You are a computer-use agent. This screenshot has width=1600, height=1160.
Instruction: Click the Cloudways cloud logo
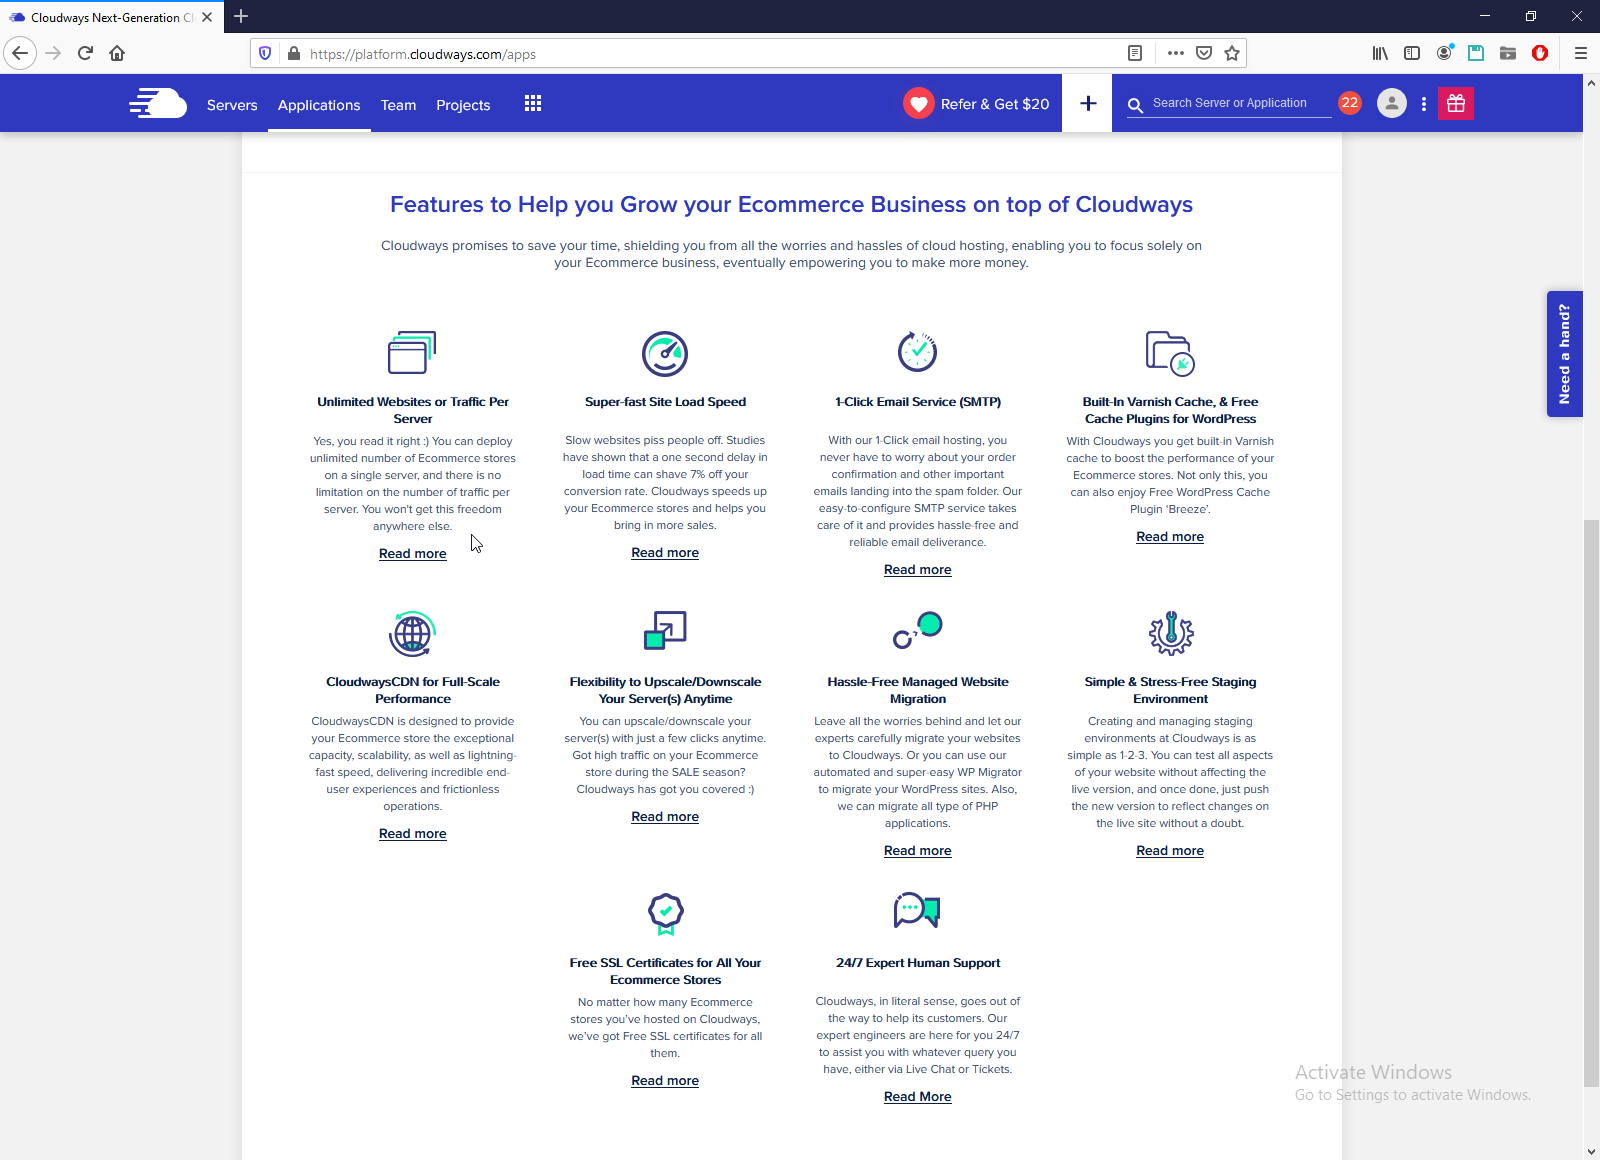point(158,104)
